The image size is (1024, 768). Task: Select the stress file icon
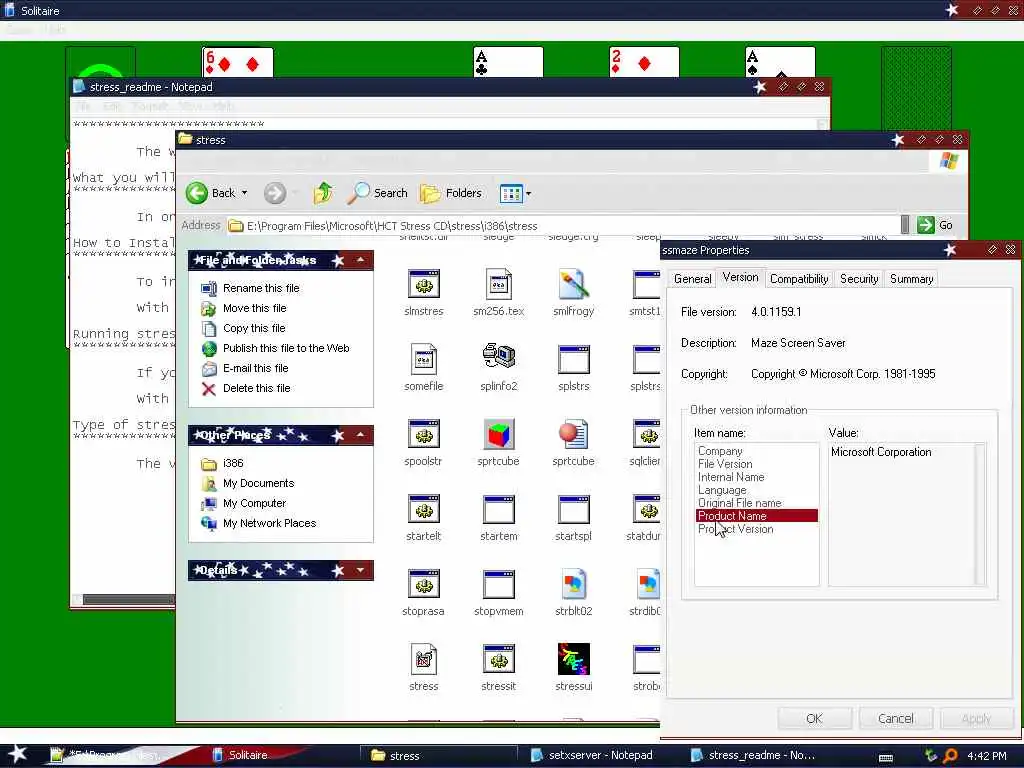[x=423, y=660]
